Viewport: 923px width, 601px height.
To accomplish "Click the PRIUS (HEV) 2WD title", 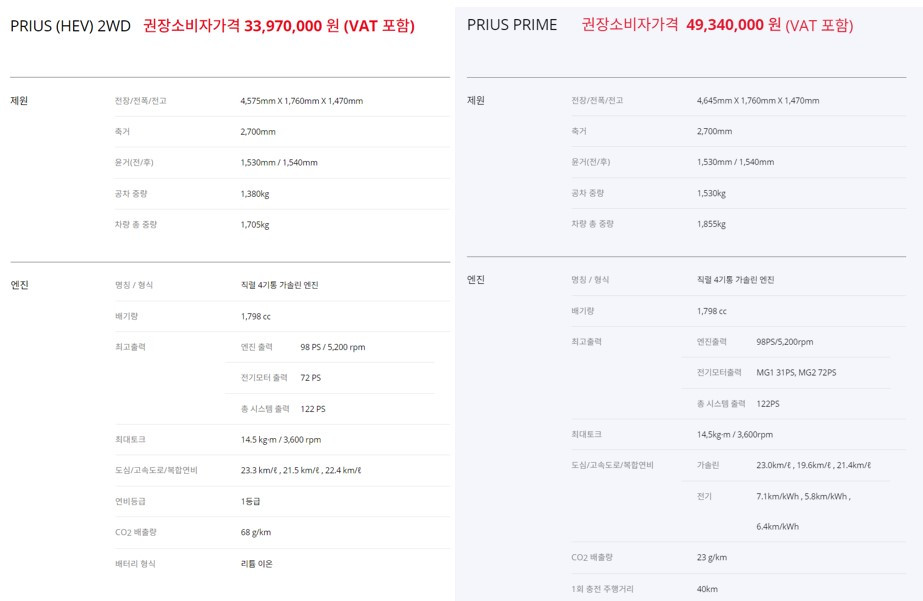I will (x=71, y=26).
